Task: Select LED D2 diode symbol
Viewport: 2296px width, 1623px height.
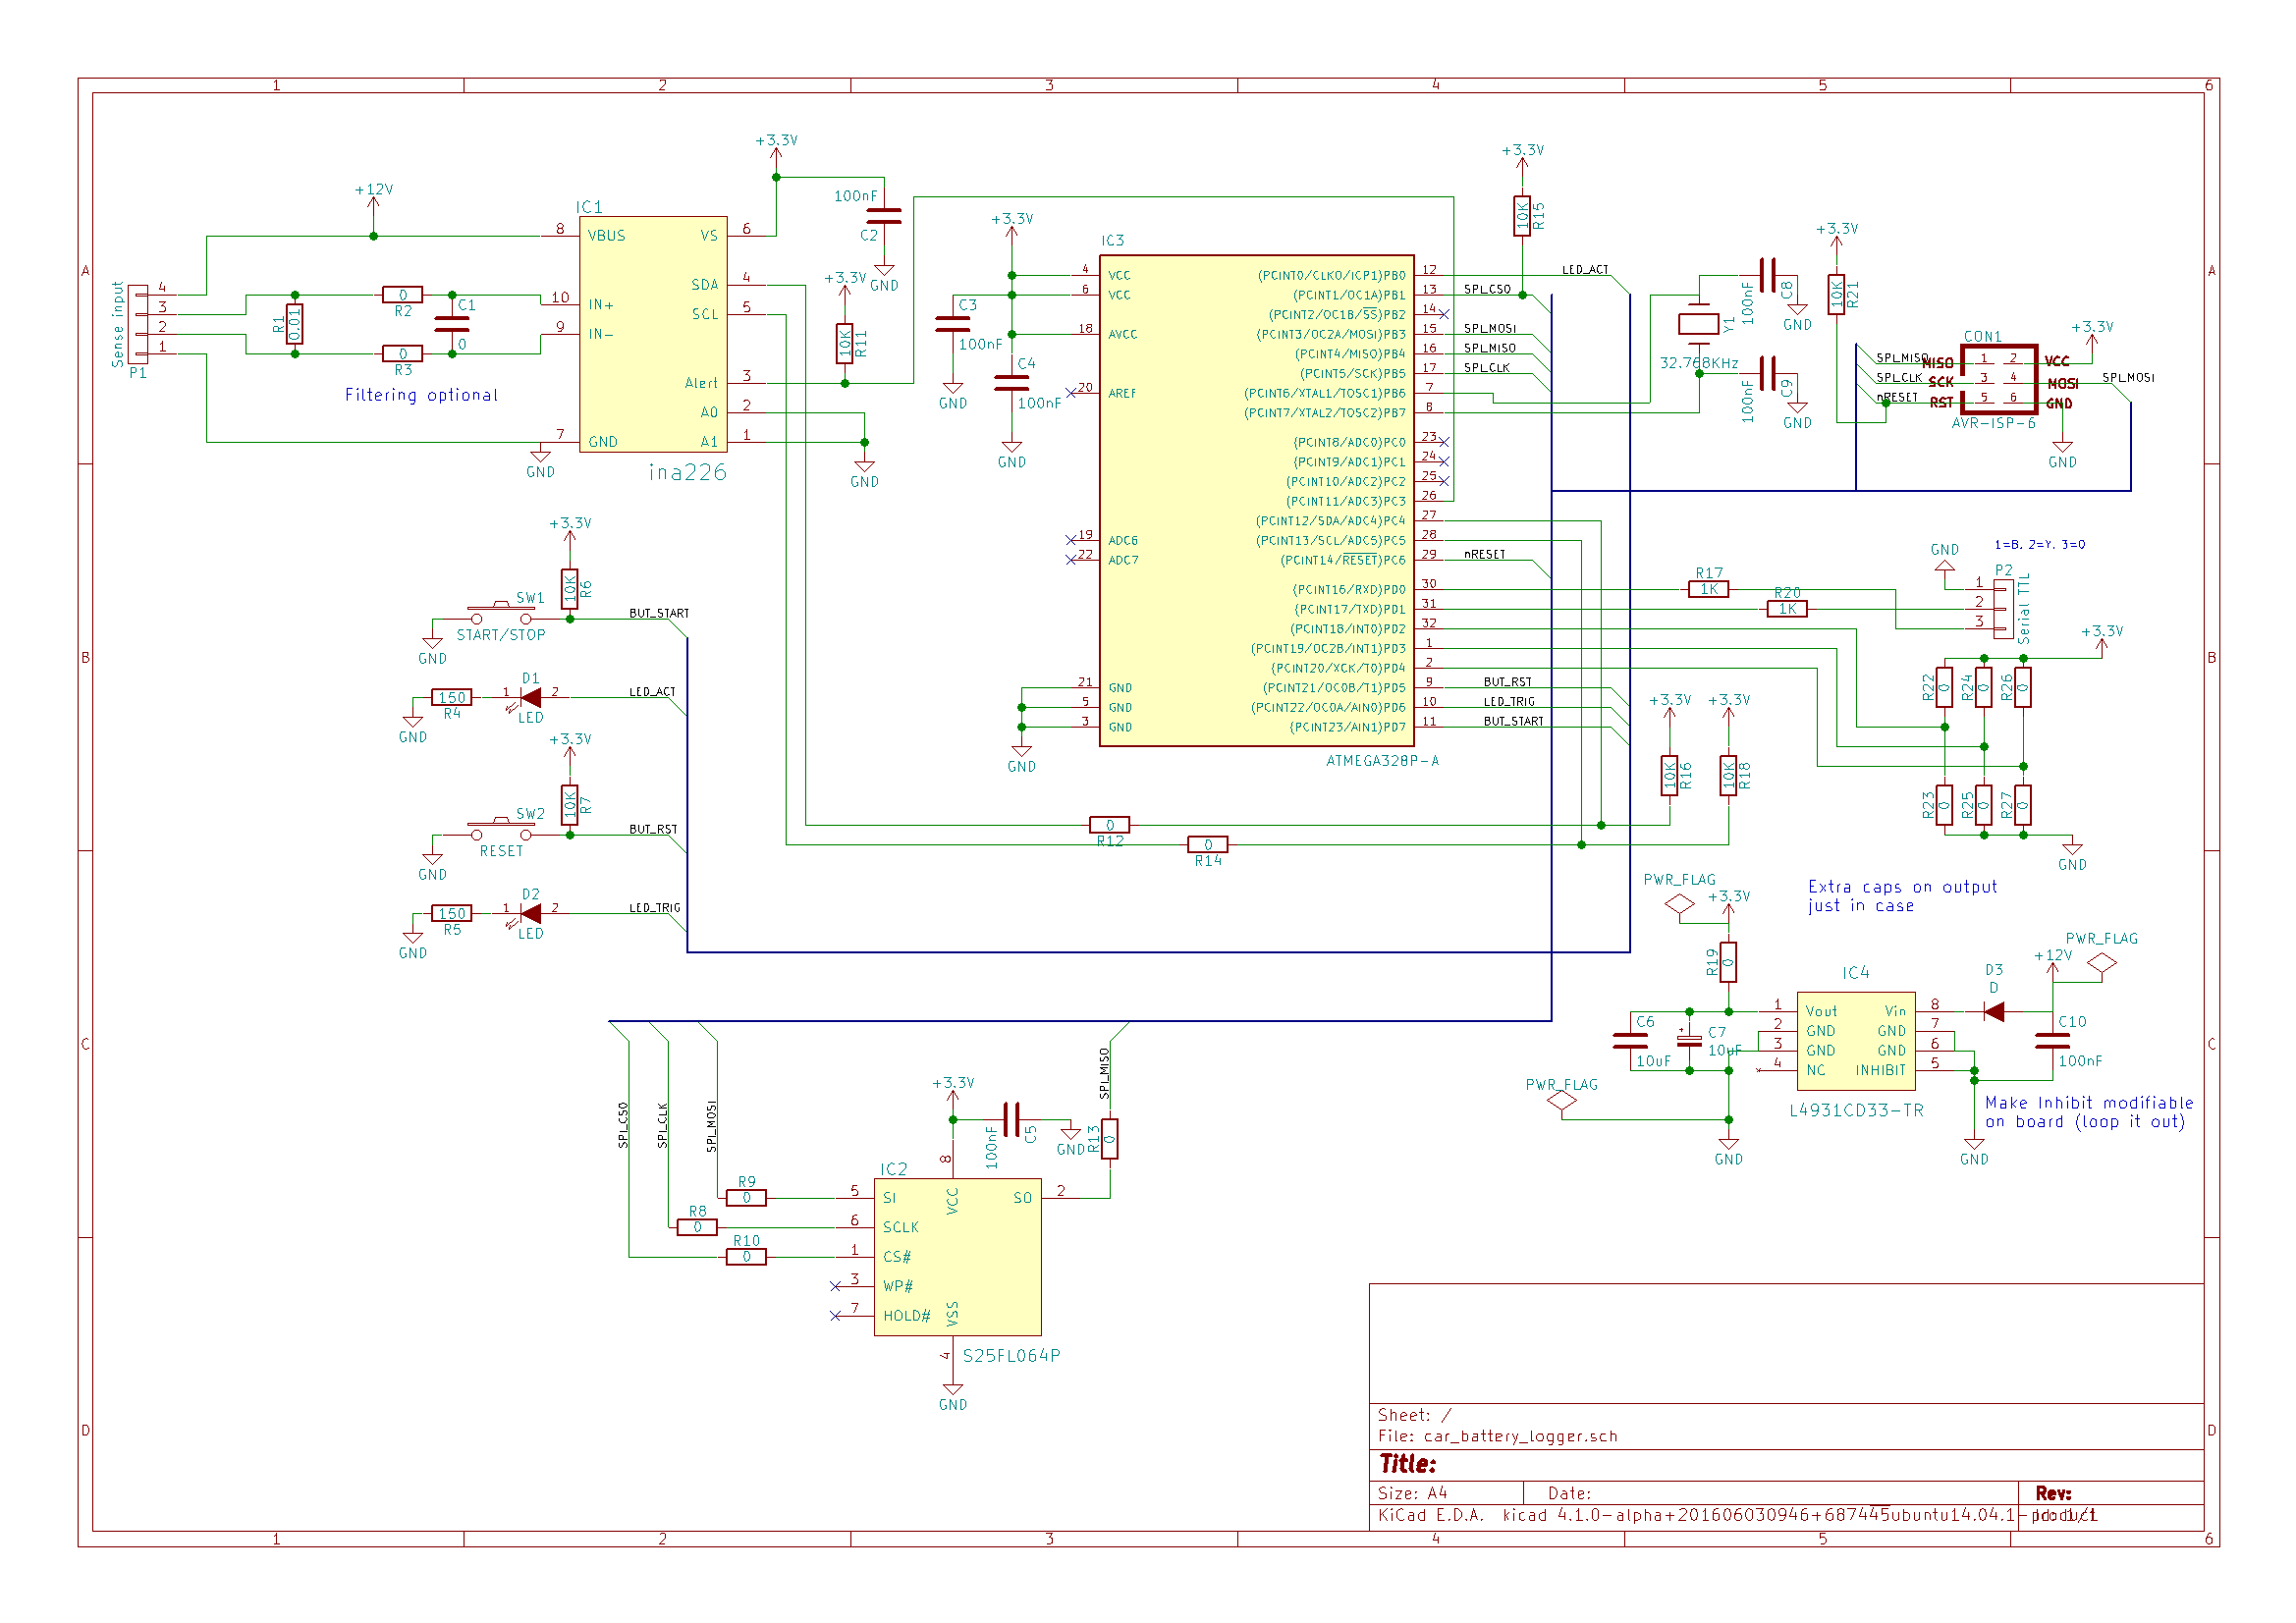Action: pyautogui.click(x=530, y=913)
